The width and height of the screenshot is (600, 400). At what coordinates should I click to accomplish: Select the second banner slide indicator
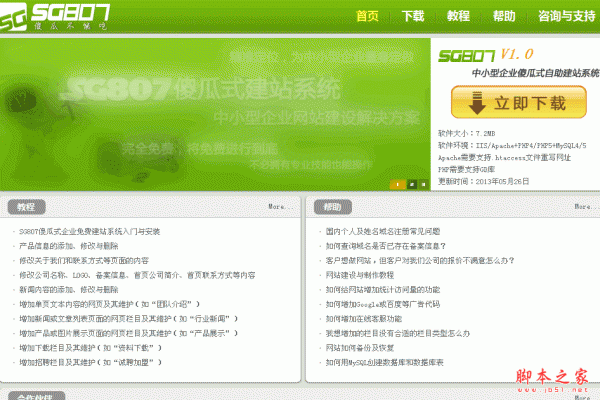coord(412,184)
